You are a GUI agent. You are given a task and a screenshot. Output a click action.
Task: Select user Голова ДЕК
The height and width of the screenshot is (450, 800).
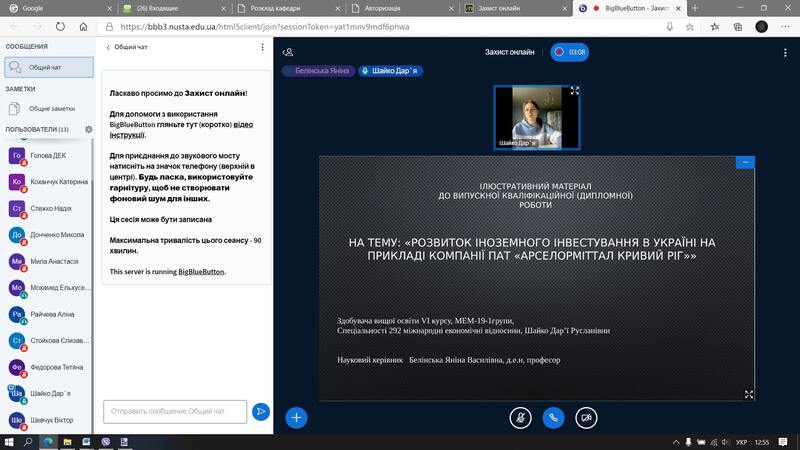[x=48, y=156]
